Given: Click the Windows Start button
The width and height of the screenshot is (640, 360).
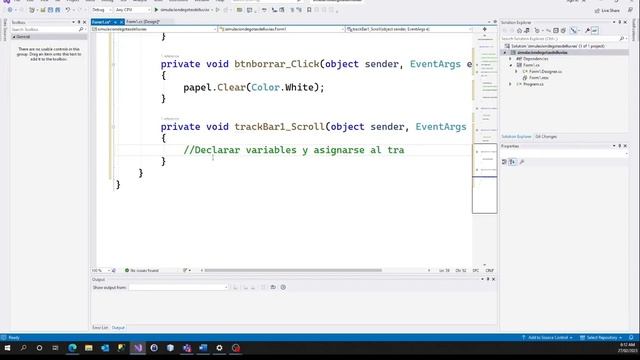Looking at the screenshot, I should coord(7,348).
